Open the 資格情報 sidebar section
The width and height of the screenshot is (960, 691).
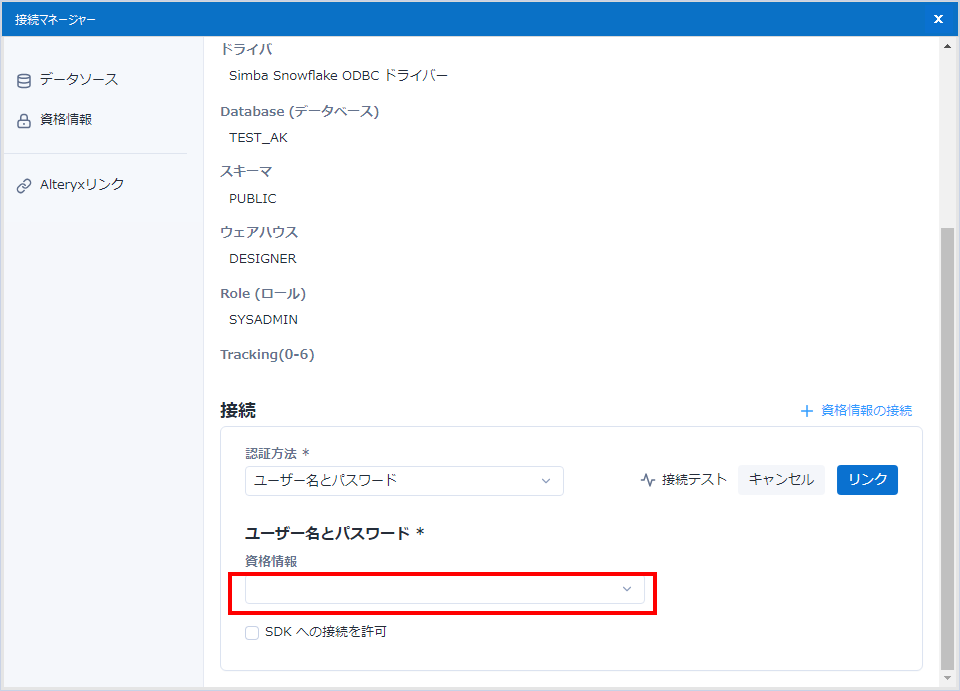(x=66, y=120)
